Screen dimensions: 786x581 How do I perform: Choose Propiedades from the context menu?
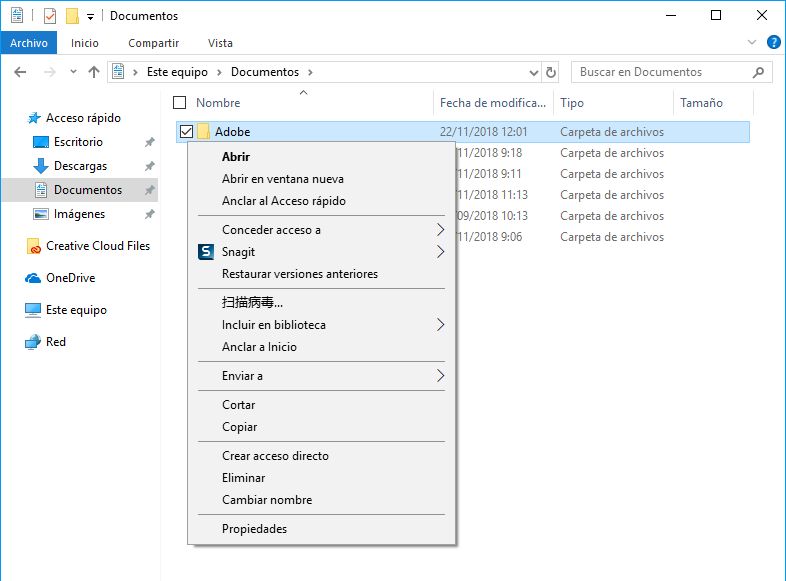click(x=255, y=529)
